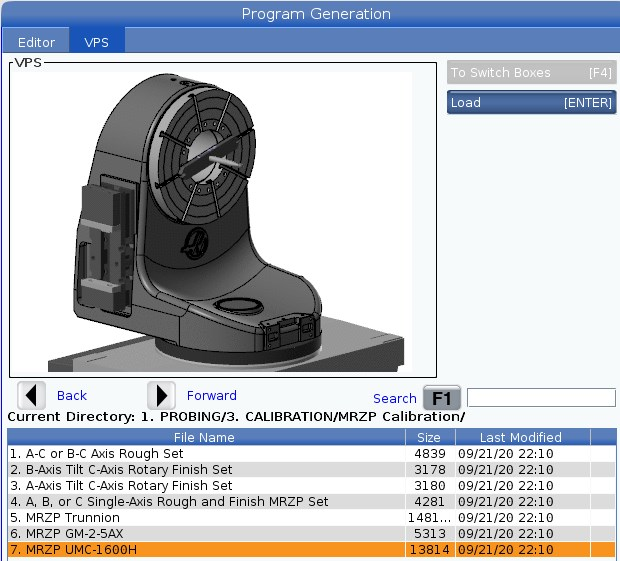The height and width of the screenshot is (561, 620).
Task: Select the '5. MRZP Trunnion' row
Action: (312, 518)
